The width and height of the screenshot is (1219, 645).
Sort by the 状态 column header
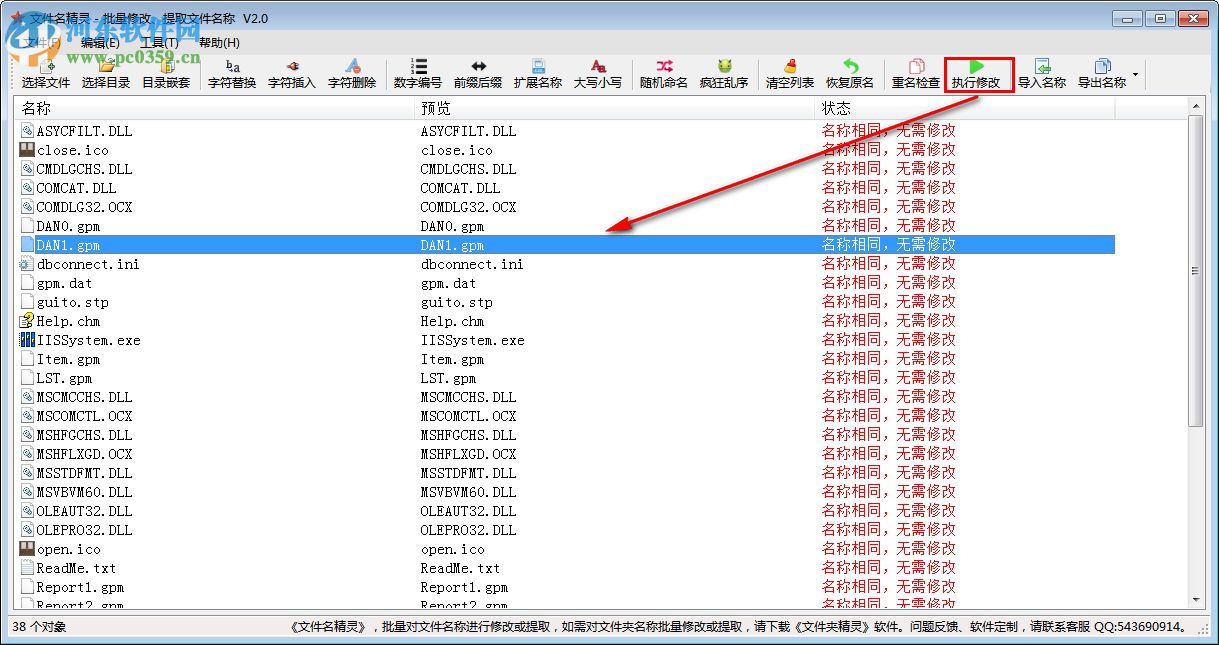(965, 108)
